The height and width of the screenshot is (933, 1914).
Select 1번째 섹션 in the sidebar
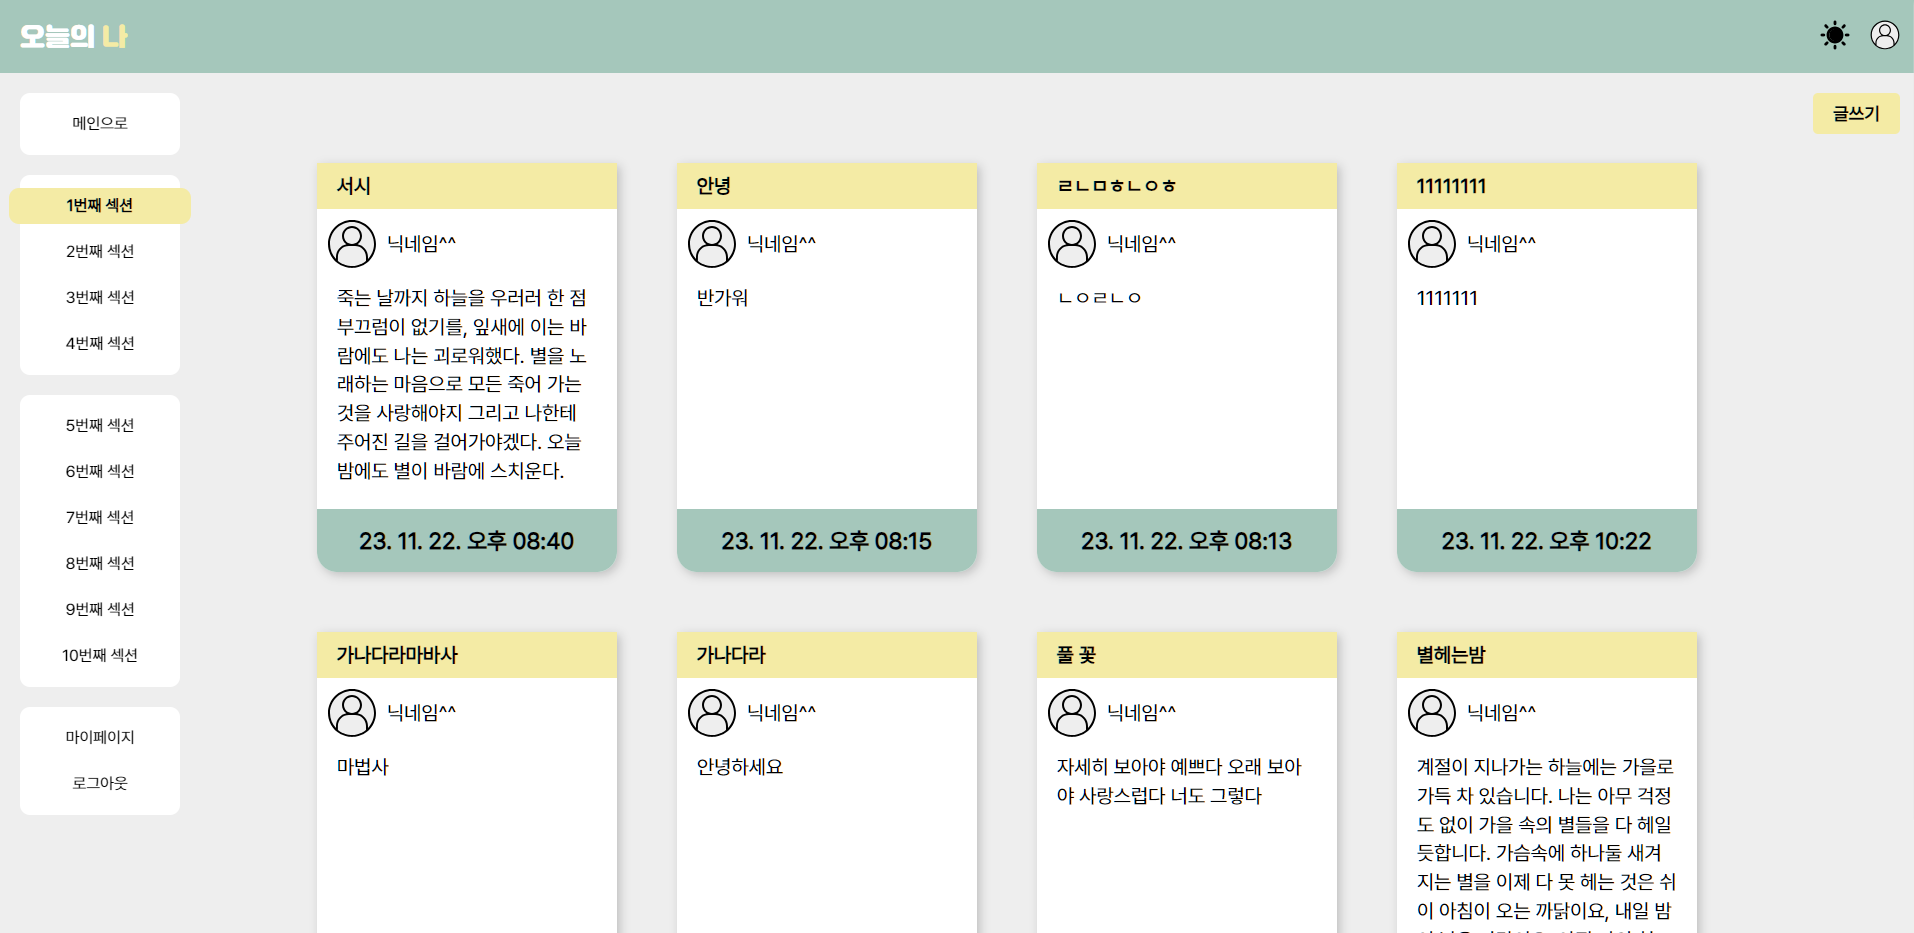tap(100, 205)
